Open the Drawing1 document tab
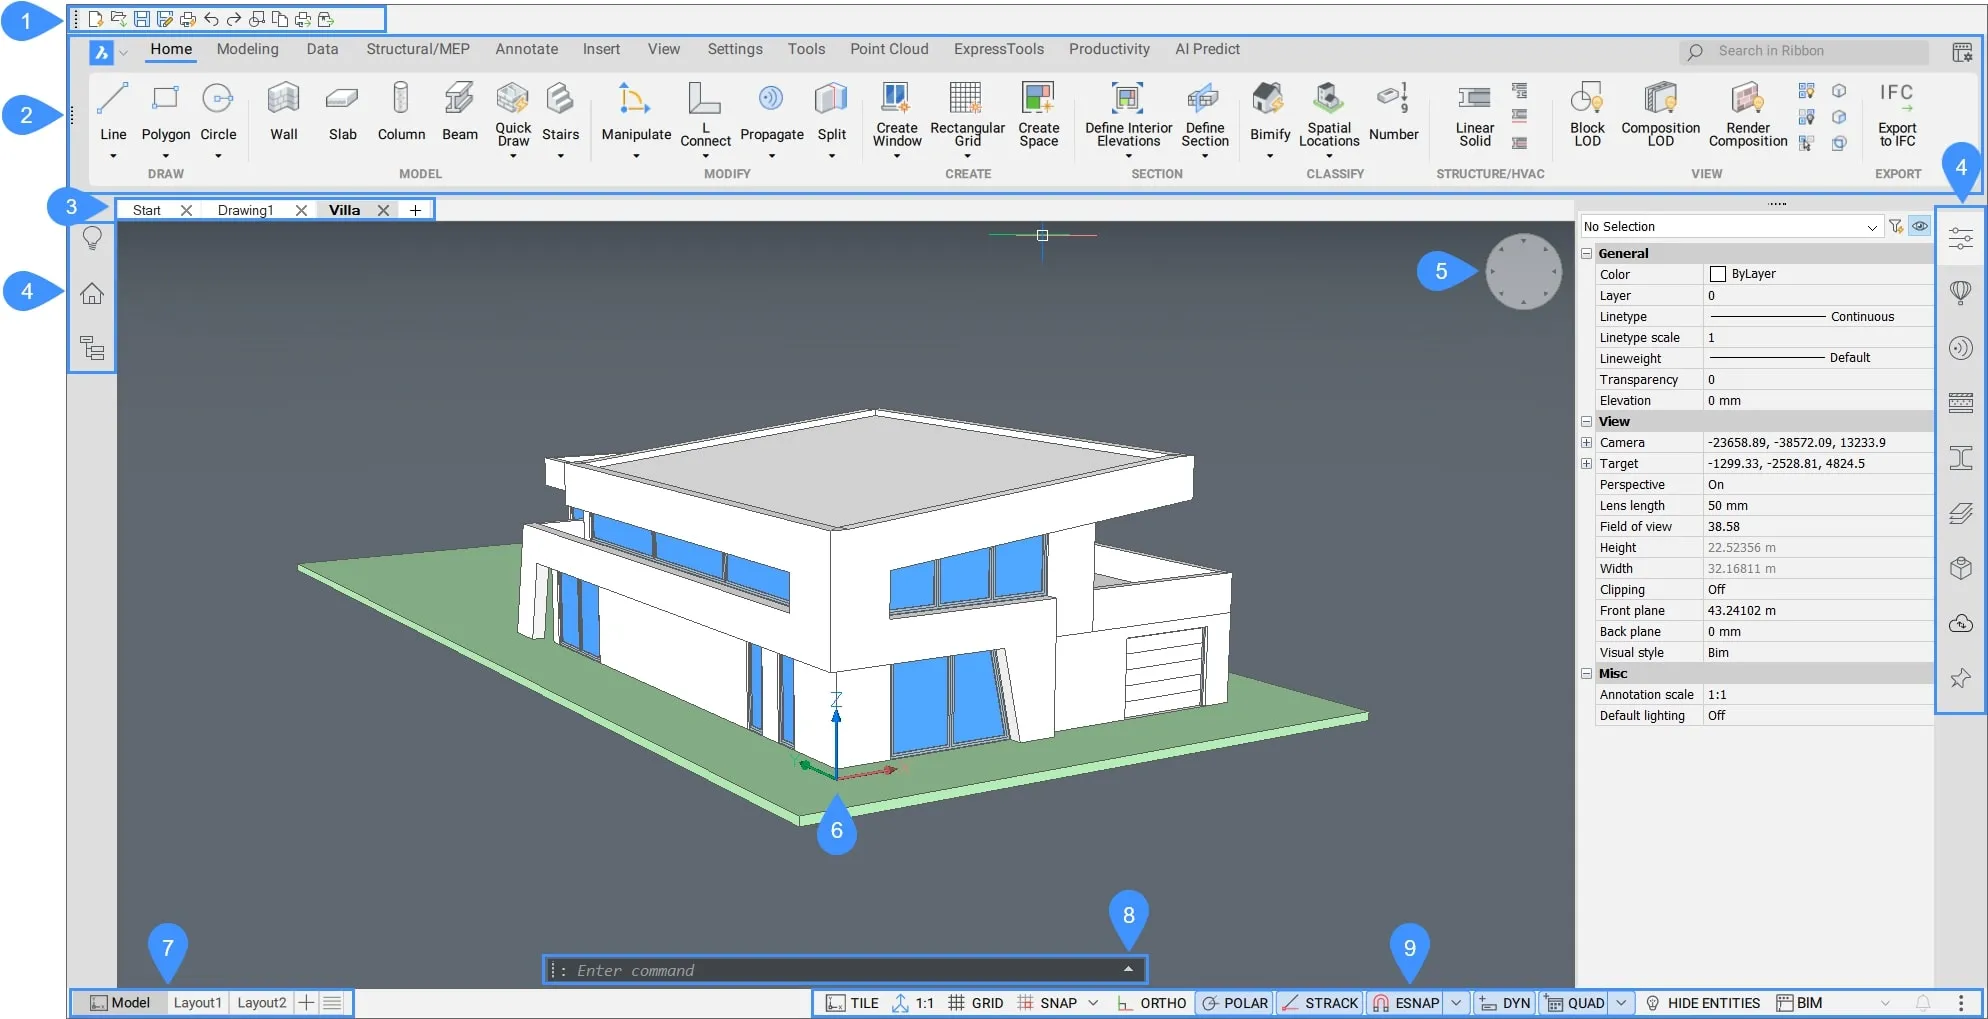Image resolution: width=1988 pixels, height=1019 pixels. (x=245, y=210)
